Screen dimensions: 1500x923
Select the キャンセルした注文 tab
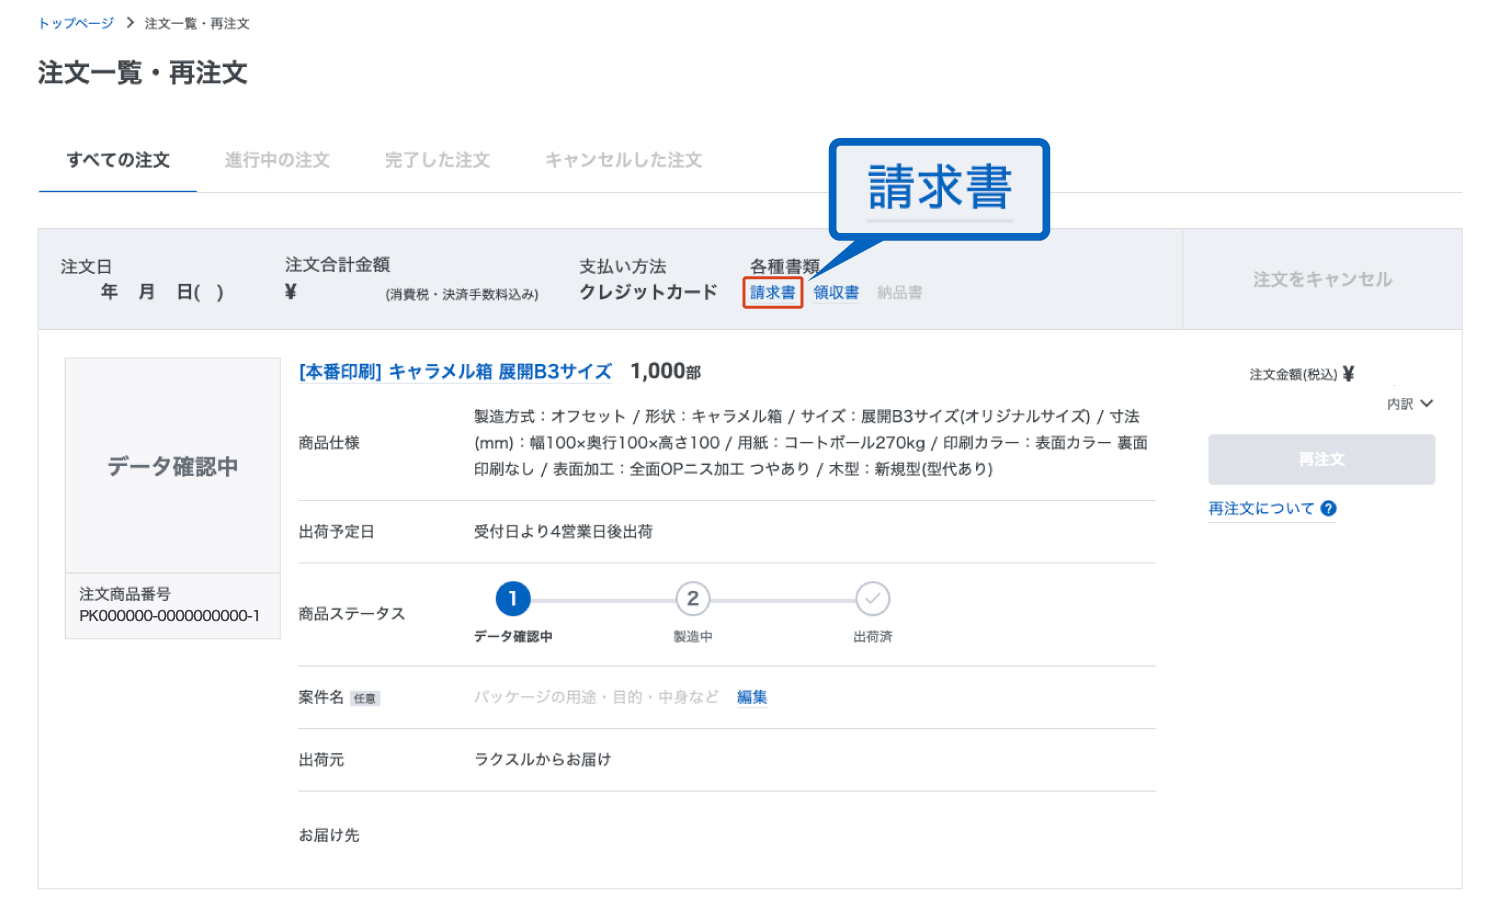point(623,160)
